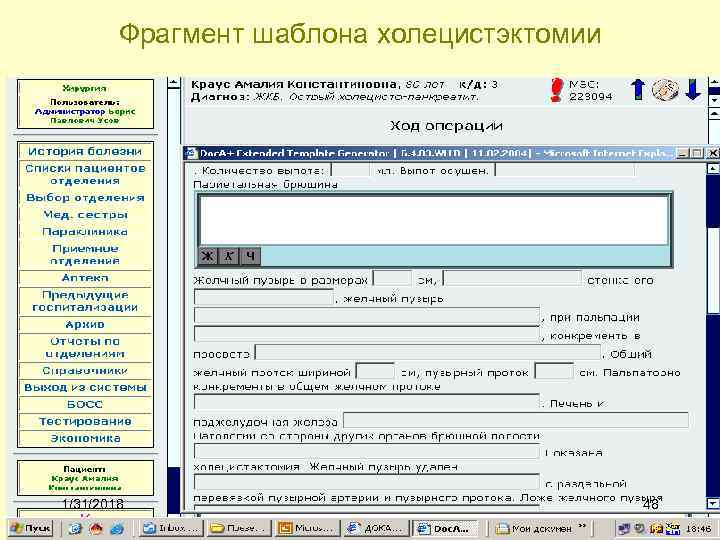The height and width of the screenshot is (540, 720).
Task: Minimize the DocA+ Extended Template Generator window
Action: pos(682,153)
